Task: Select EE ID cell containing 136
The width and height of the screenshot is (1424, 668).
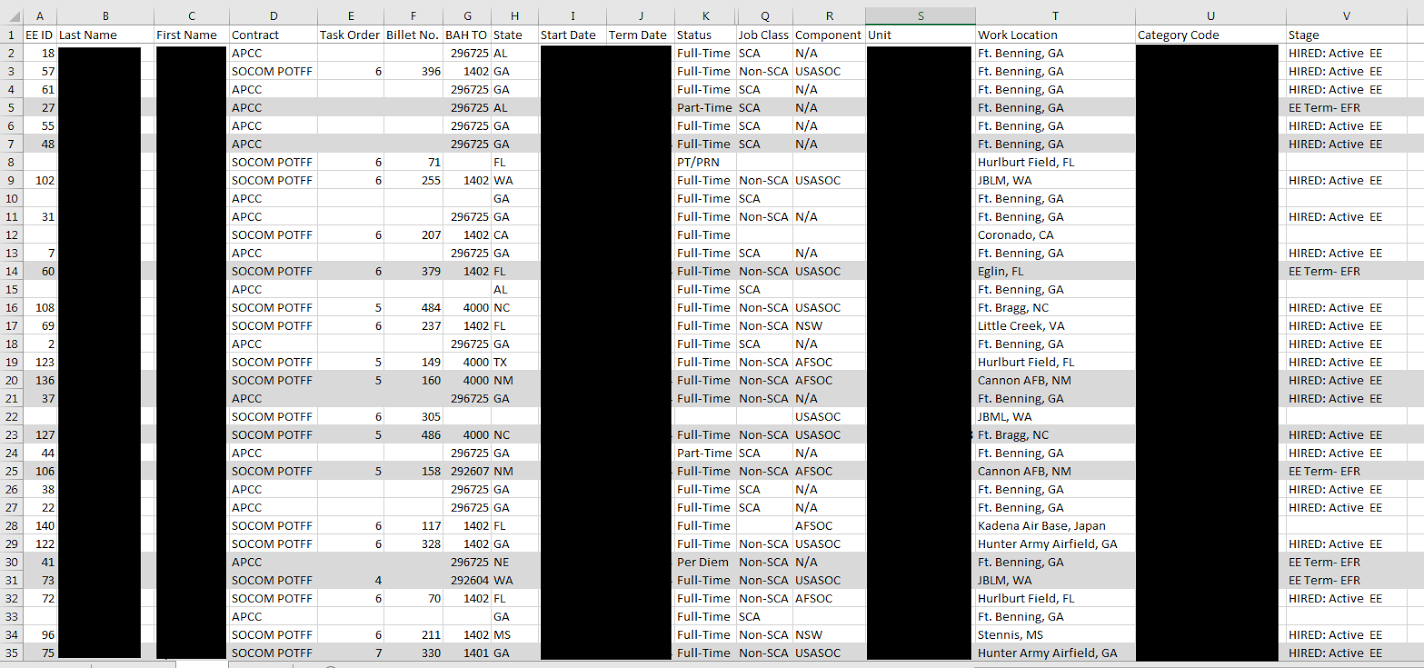Action: [x=40, y=380]
